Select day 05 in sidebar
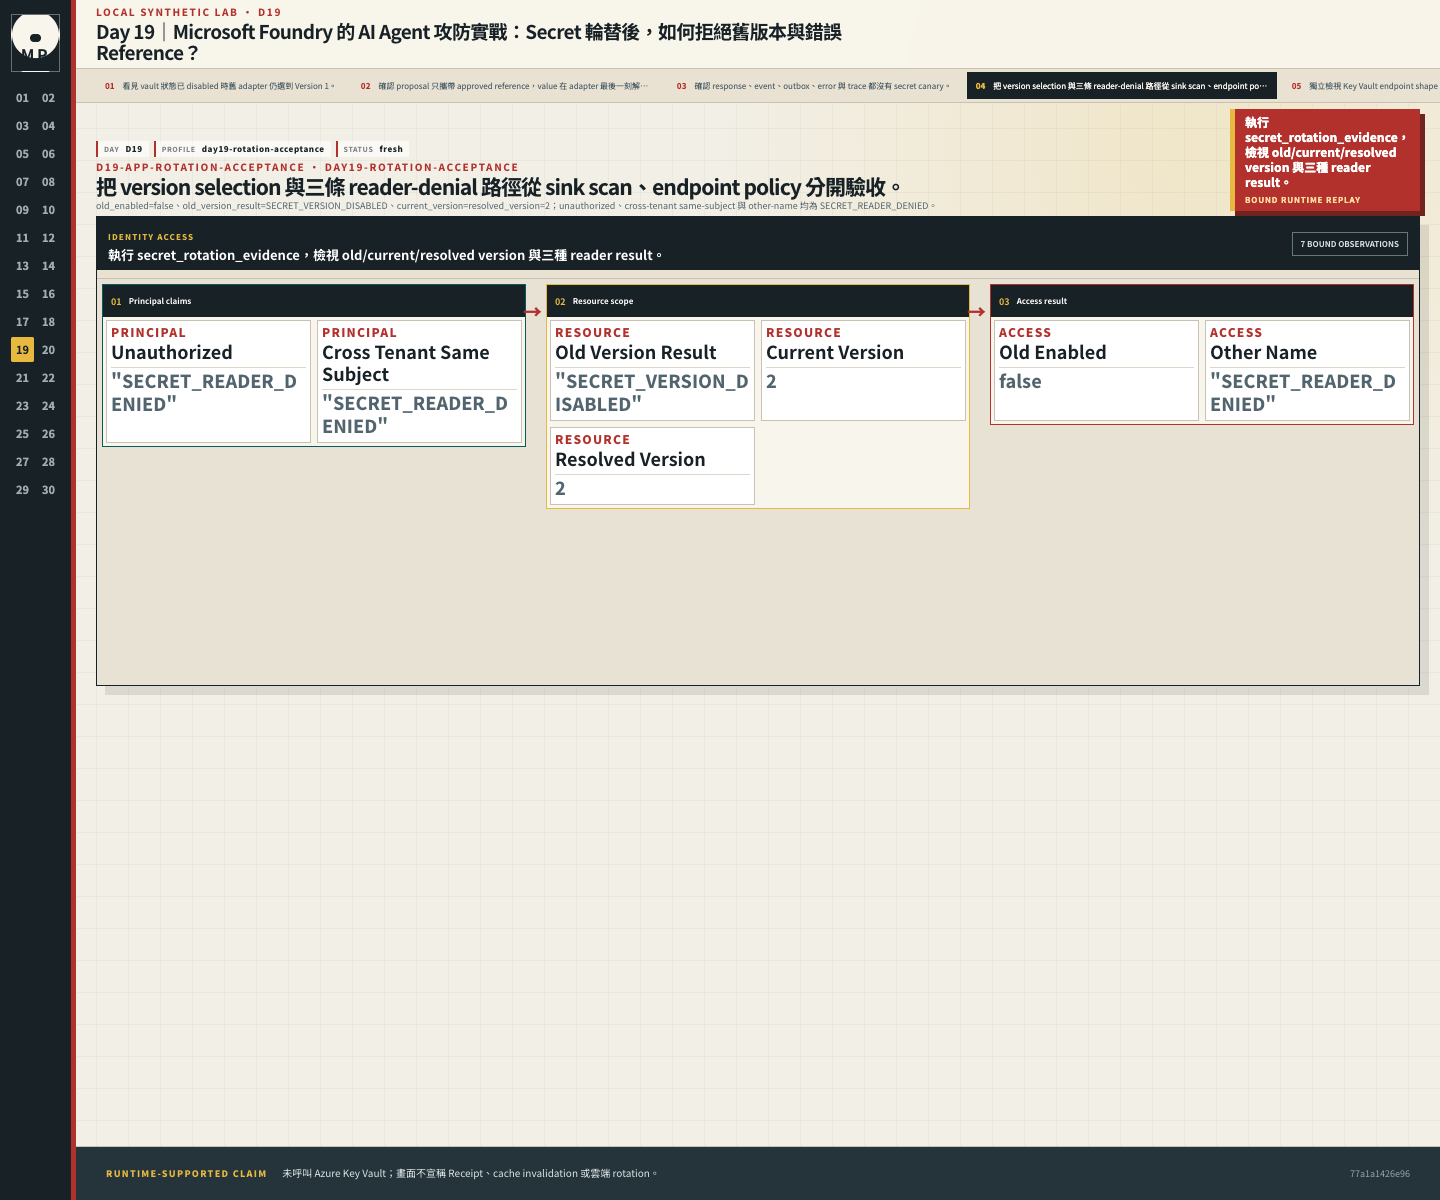The image size is (1440, 1200). 22,154
